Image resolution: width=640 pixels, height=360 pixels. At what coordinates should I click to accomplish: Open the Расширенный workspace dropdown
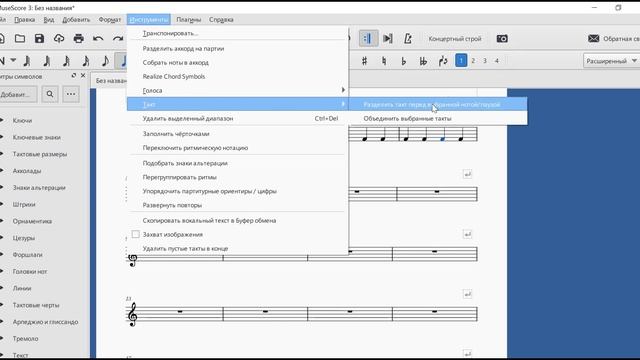611,61
